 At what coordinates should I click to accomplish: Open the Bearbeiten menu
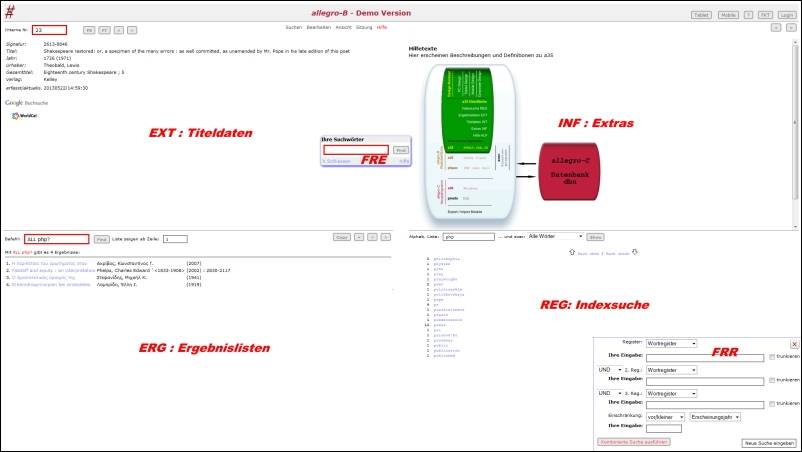click(x=319, y=27)
